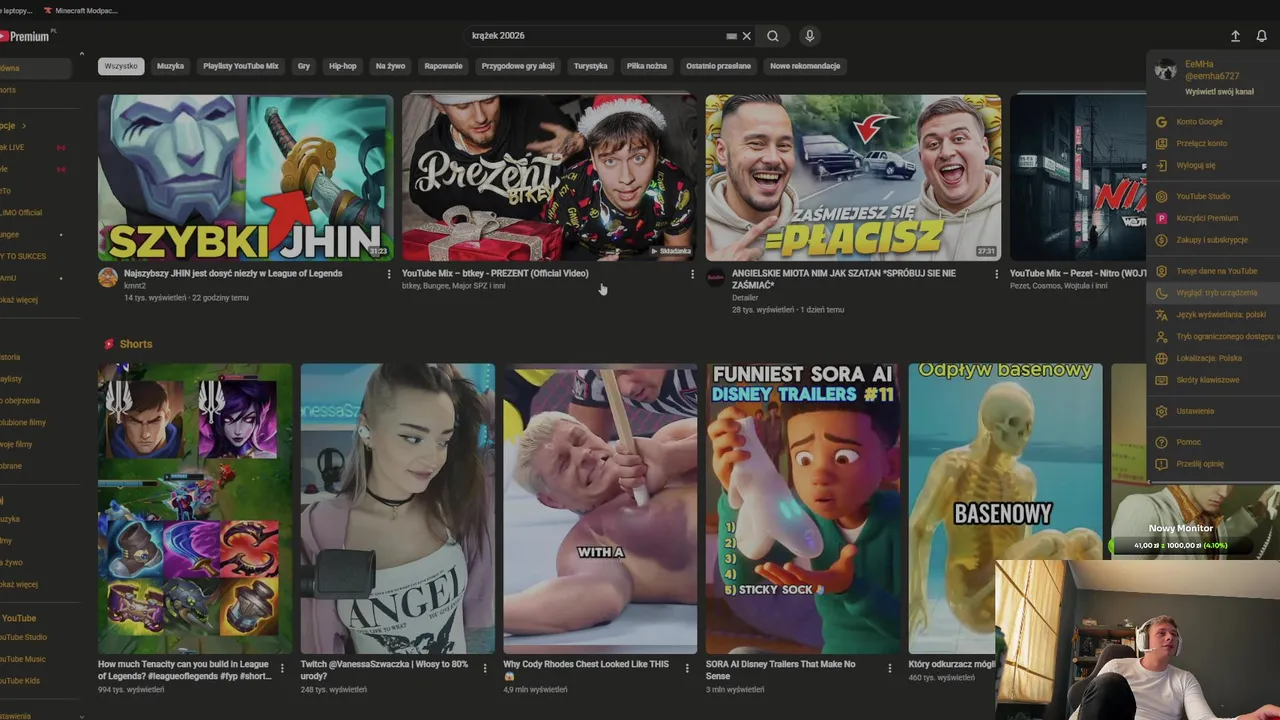Select the Wszystko filter chip

tap(121, 66)
